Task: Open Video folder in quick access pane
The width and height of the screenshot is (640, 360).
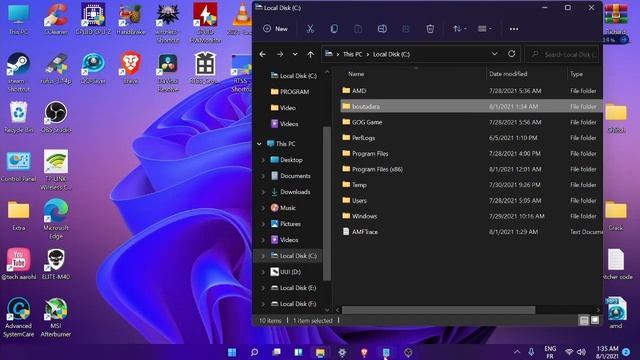Action: pyautogui.click(x=283, y=108)
